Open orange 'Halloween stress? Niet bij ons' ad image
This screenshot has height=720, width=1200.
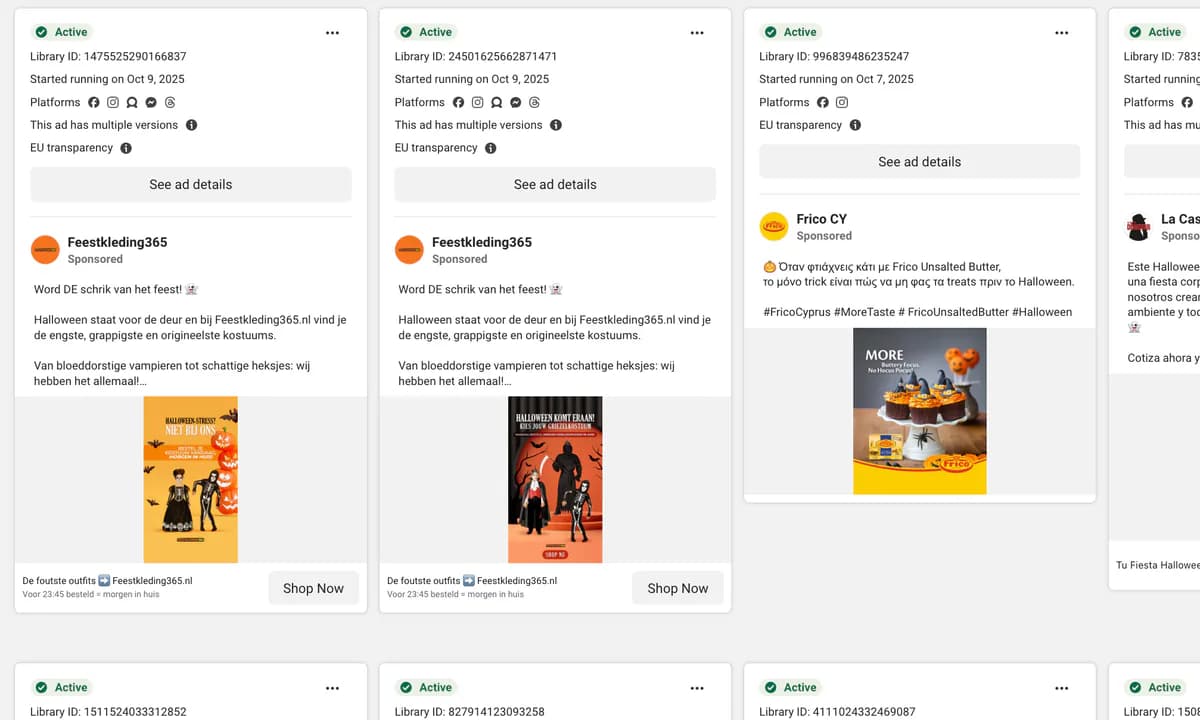191,480
